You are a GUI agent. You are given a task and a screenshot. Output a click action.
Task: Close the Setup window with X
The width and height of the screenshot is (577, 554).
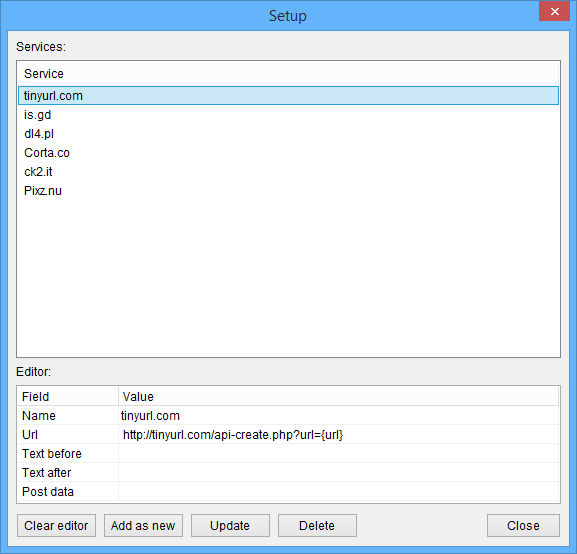pos(555,11)
